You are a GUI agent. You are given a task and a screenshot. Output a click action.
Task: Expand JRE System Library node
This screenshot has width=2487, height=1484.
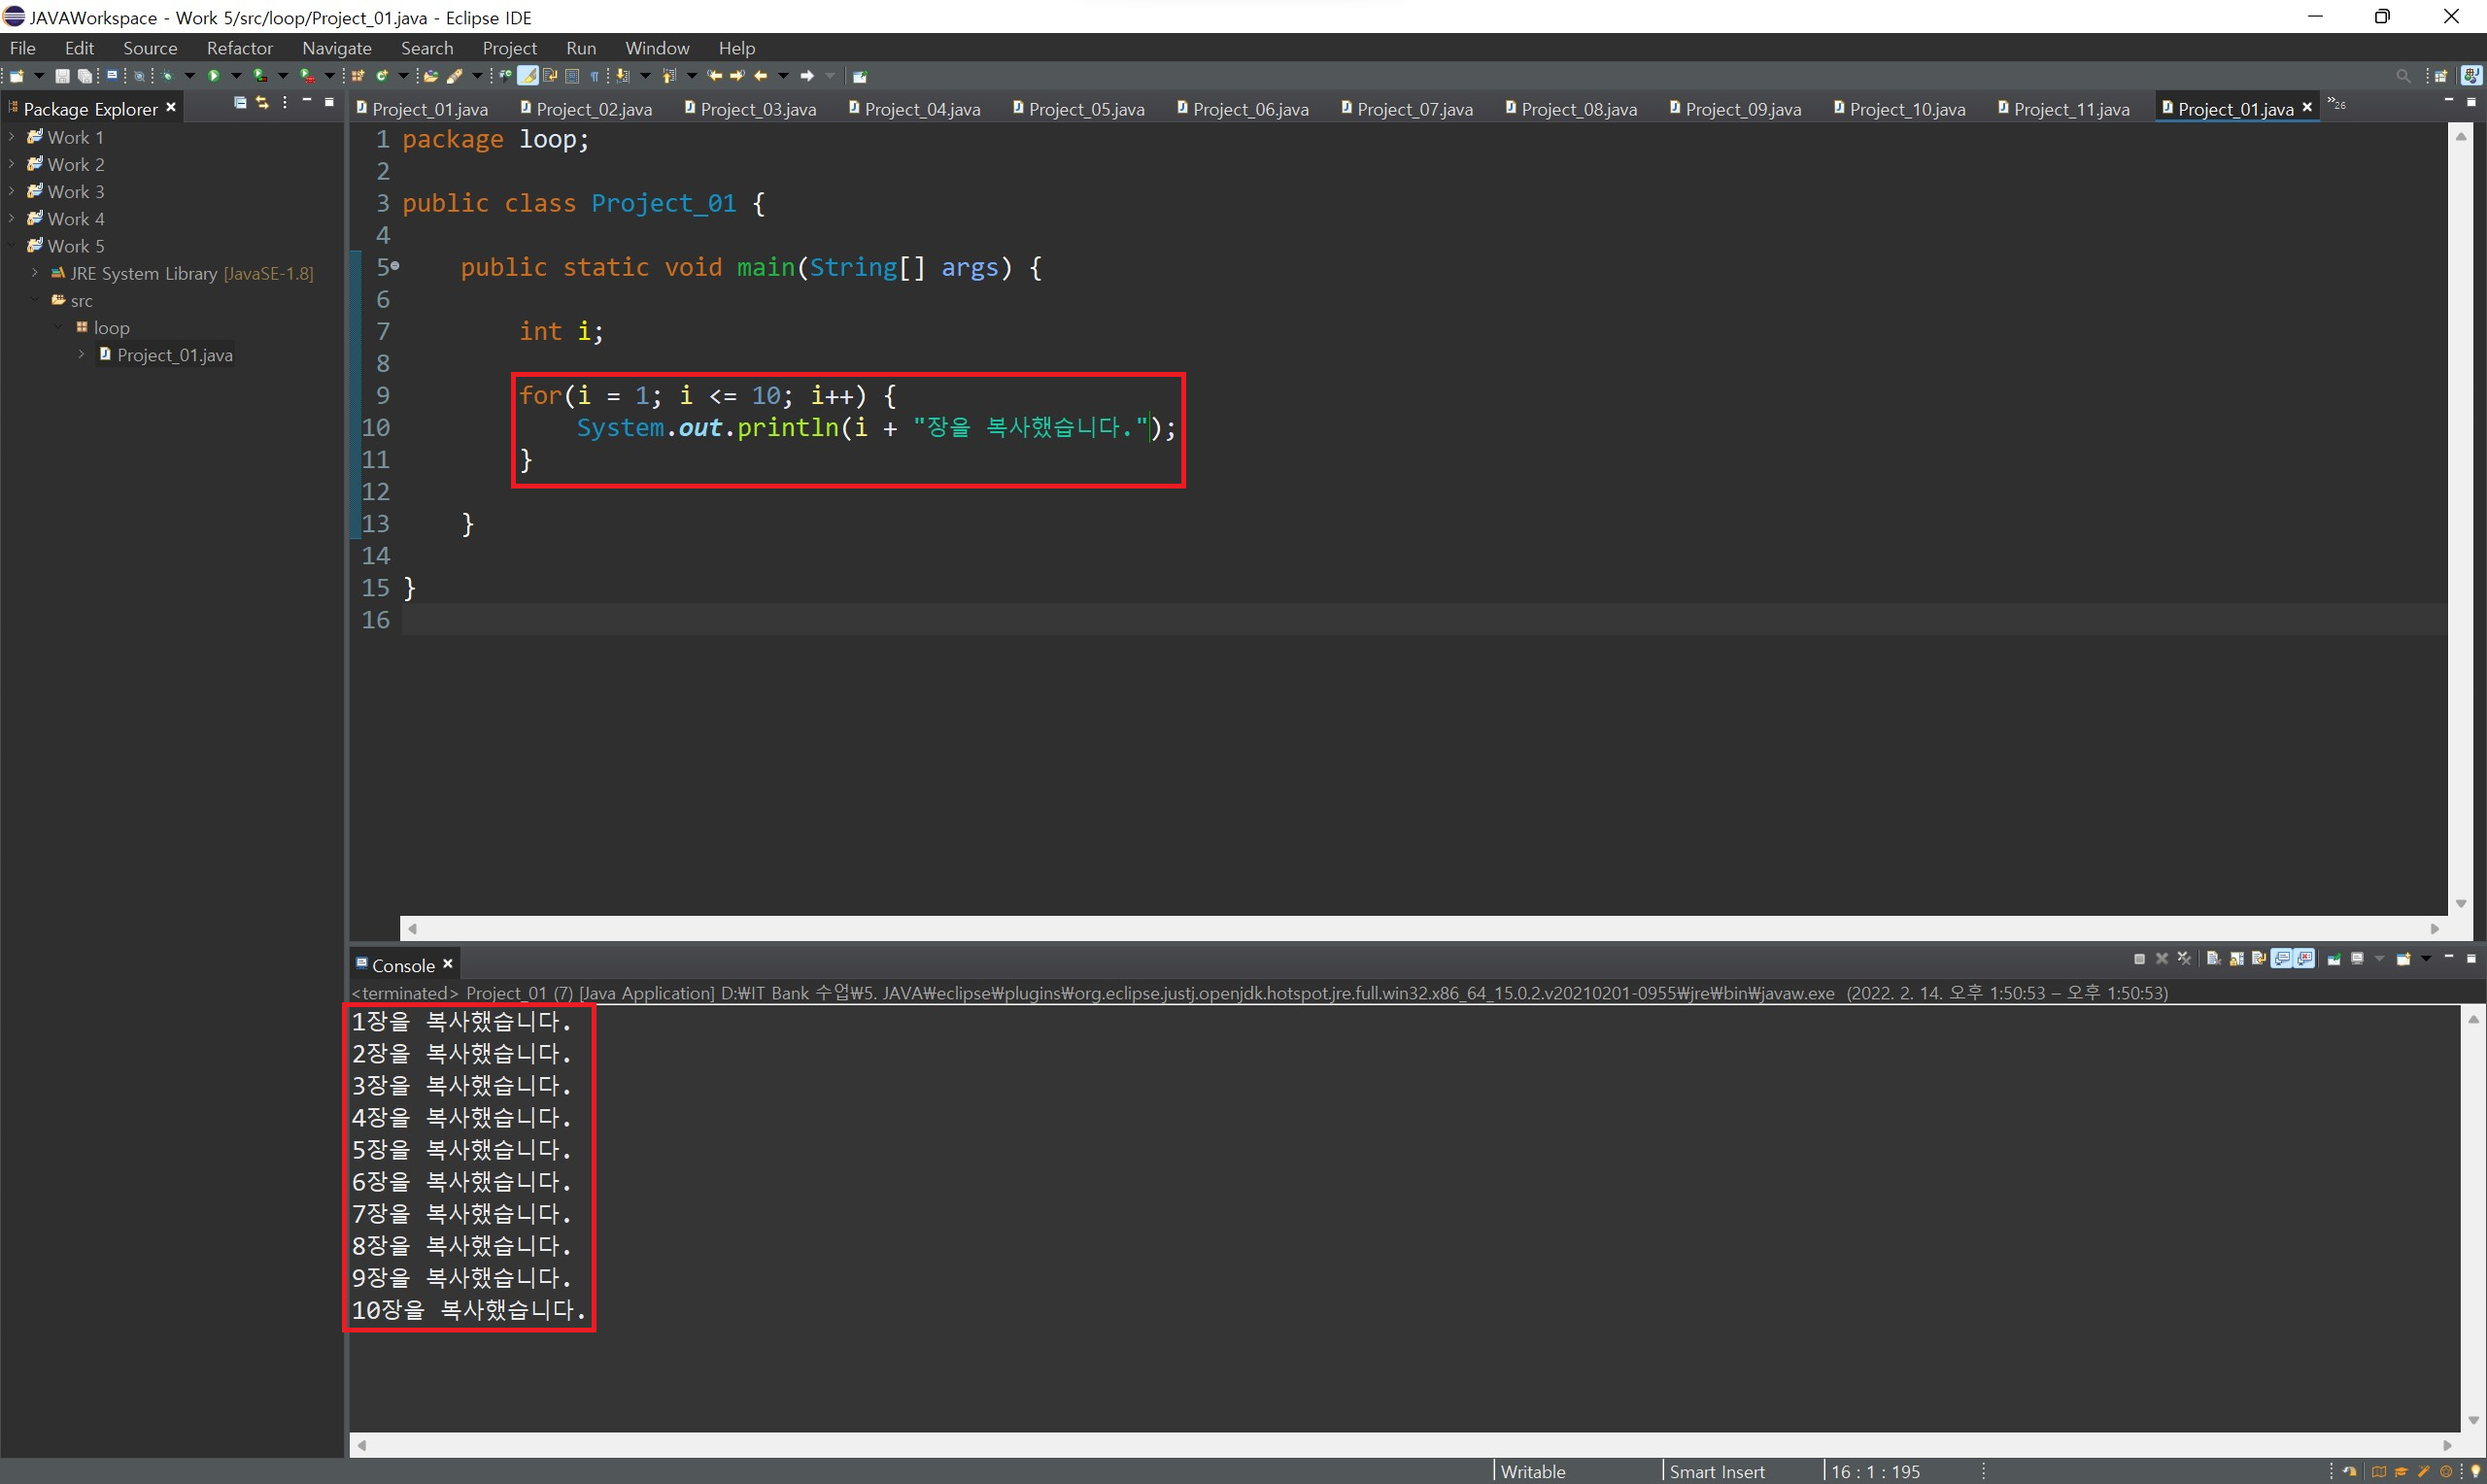(35, 273)
